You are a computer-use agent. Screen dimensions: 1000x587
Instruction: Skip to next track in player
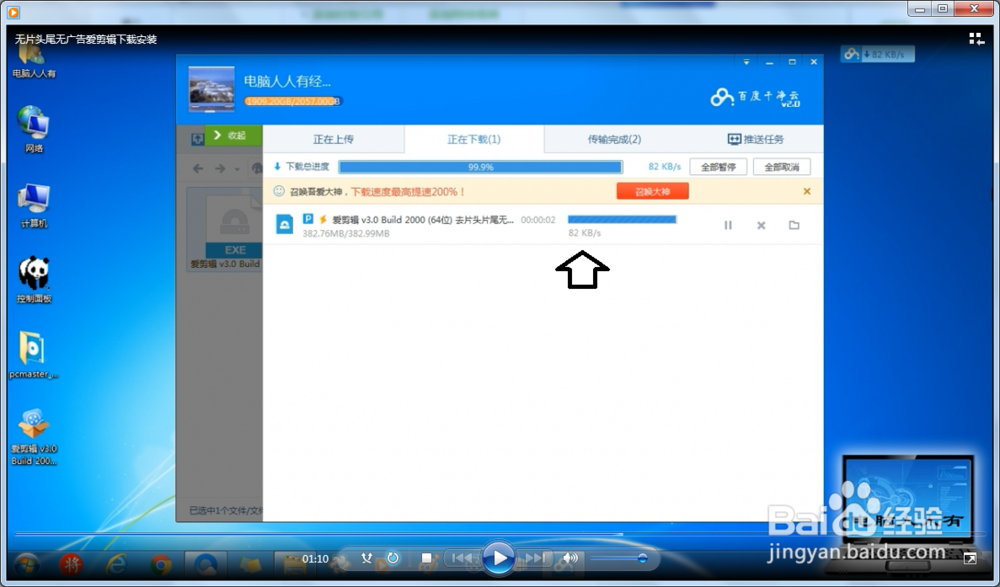(x=534, y=558)
